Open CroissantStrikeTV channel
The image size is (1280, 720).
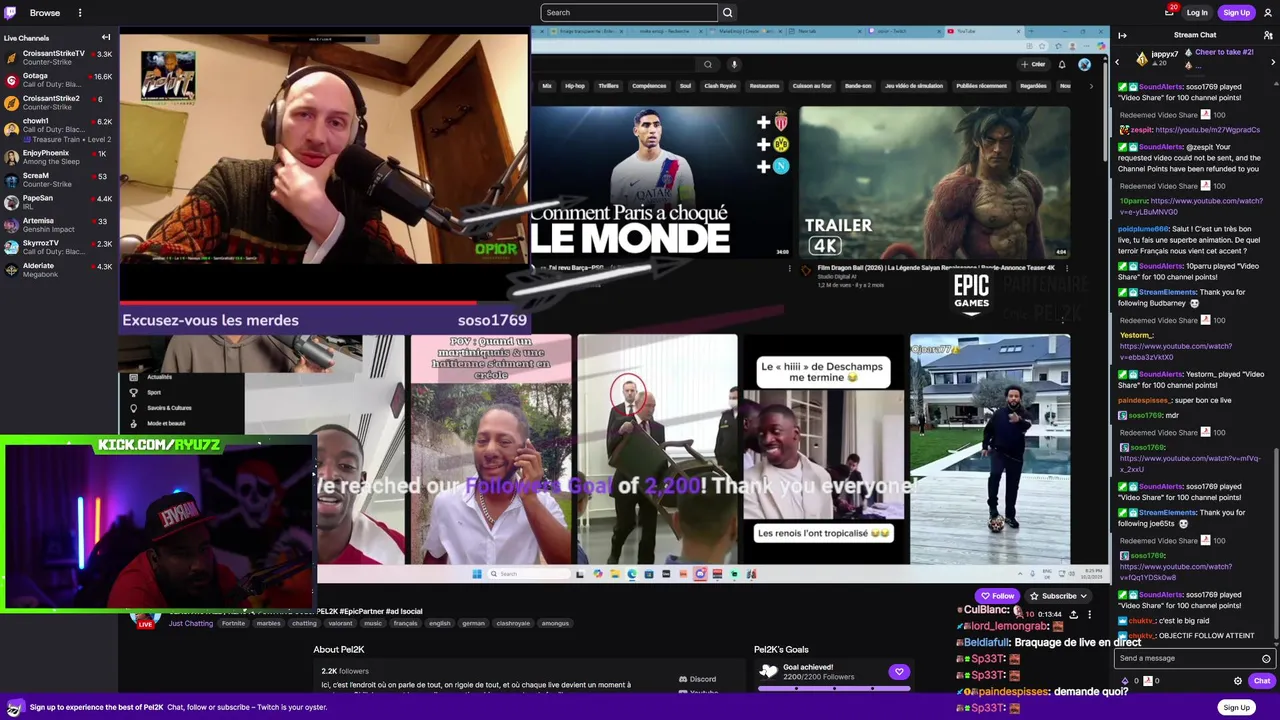tap(59, 58)
